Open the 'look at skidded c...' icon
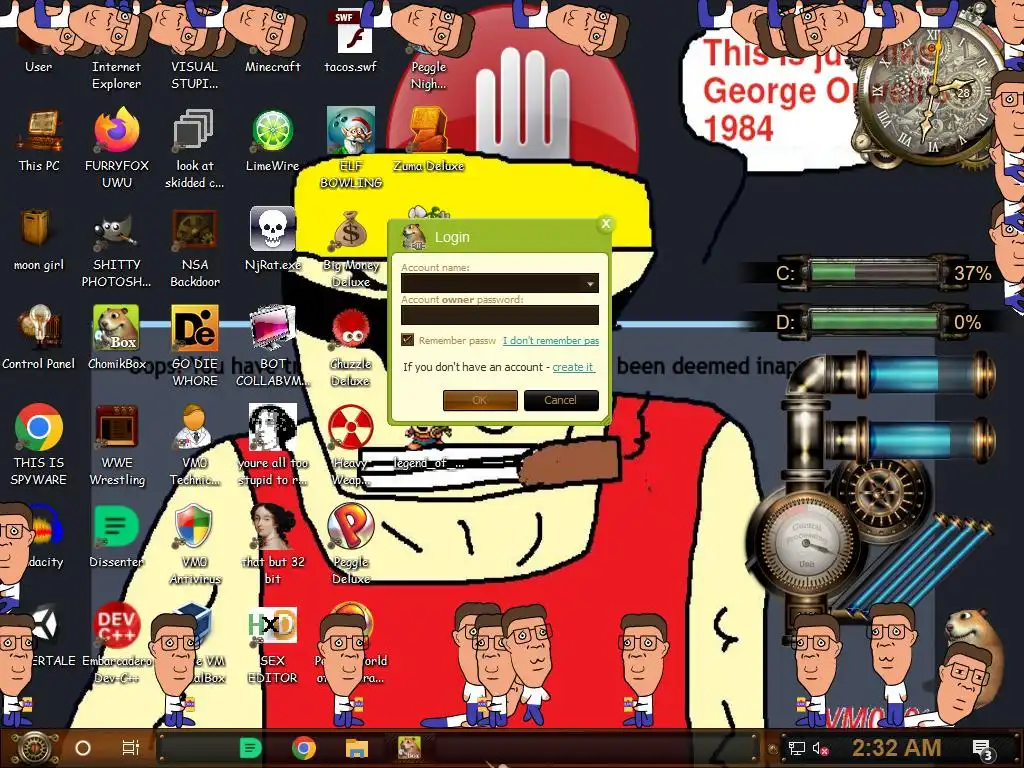 pyautogui.click(x=195, y=148)
